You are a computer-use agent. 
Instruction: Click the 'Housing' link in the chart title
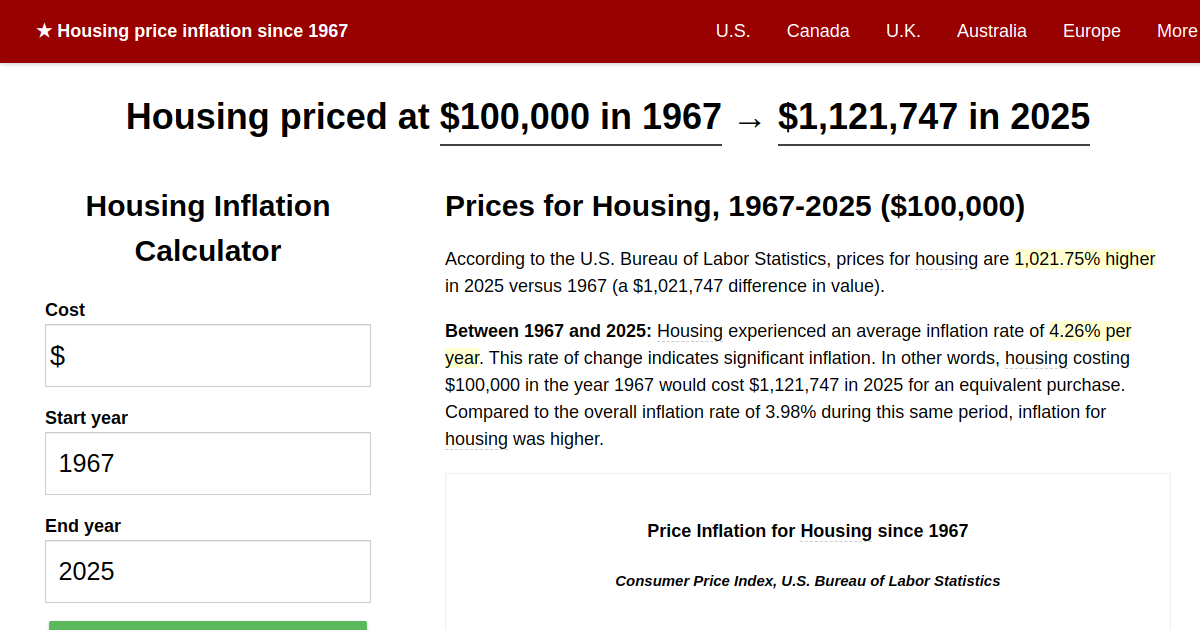(836, 531)
